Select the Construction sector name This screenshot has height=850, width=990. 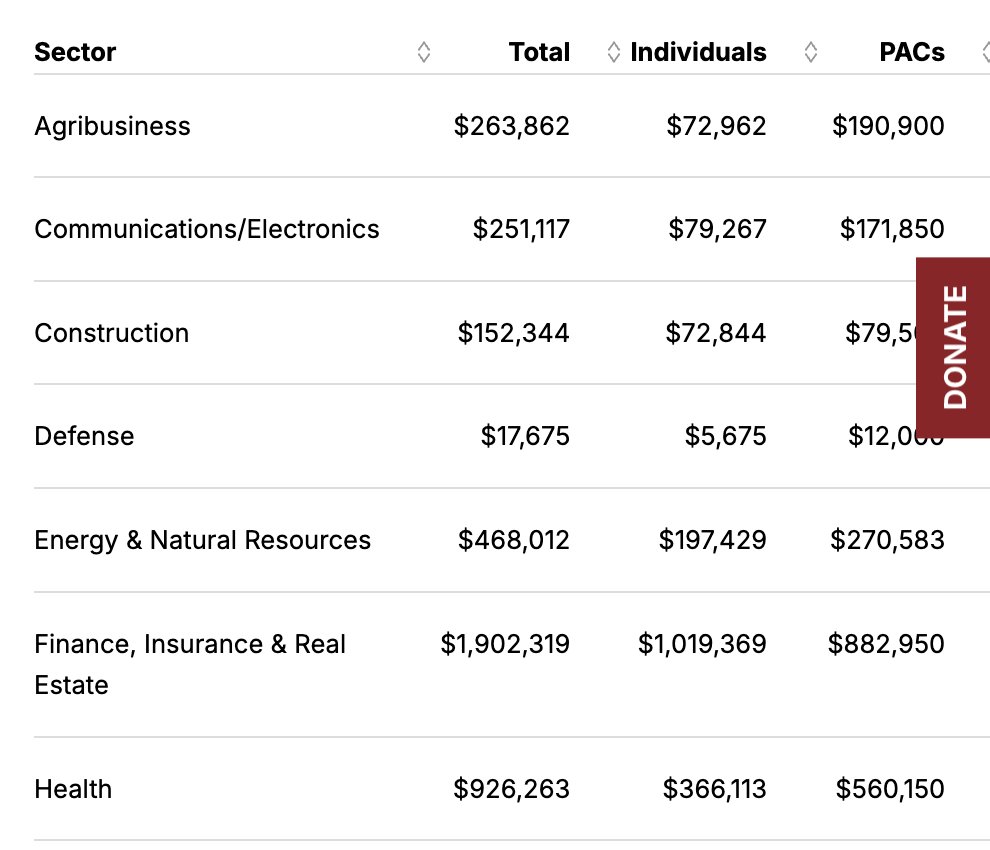111,333
